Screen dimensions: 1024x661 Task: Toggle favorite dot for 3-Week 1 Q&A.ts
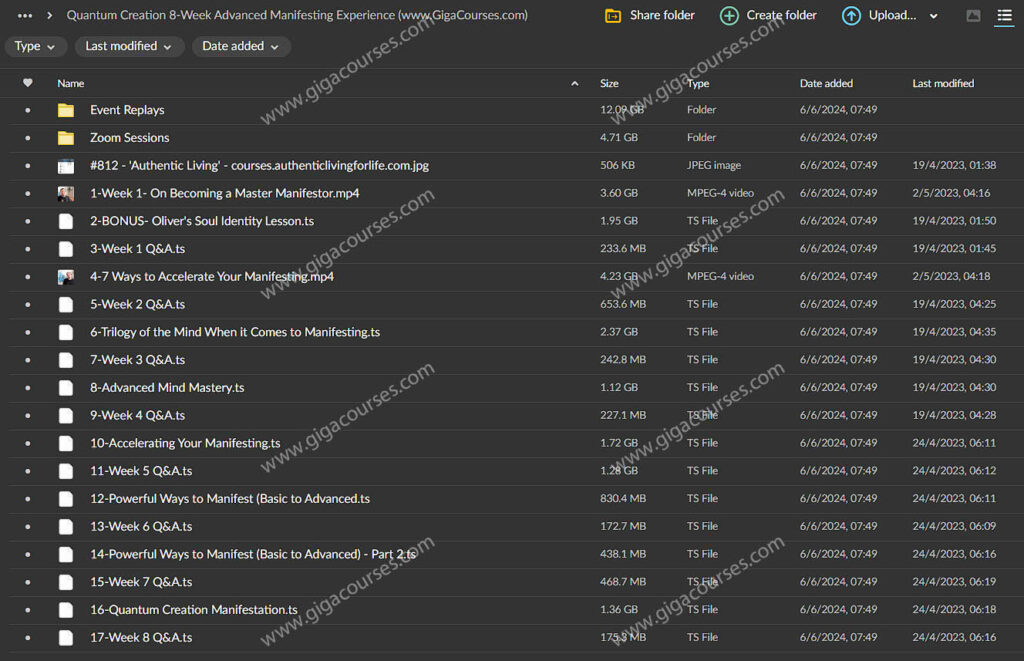28,249
